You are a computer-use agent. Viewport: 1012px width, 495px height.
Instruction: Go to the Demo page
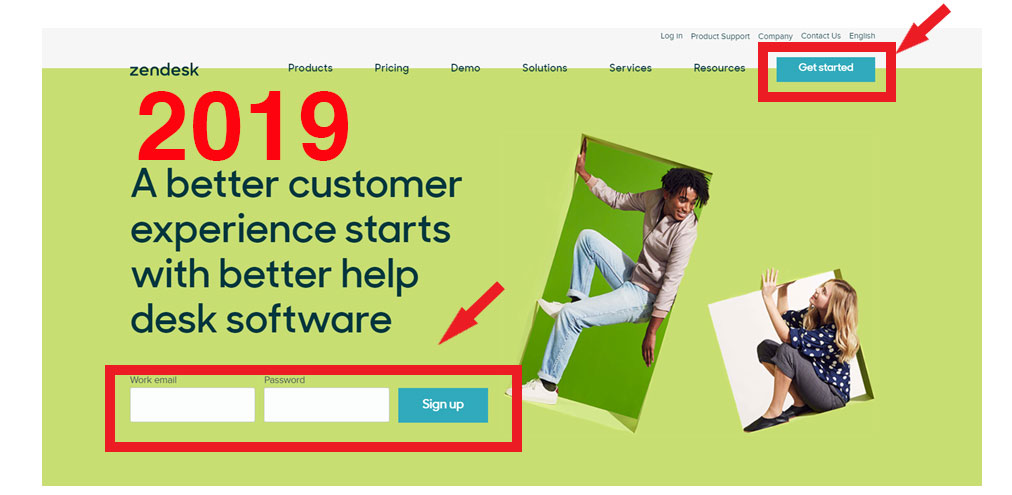(x=465, y=68)
